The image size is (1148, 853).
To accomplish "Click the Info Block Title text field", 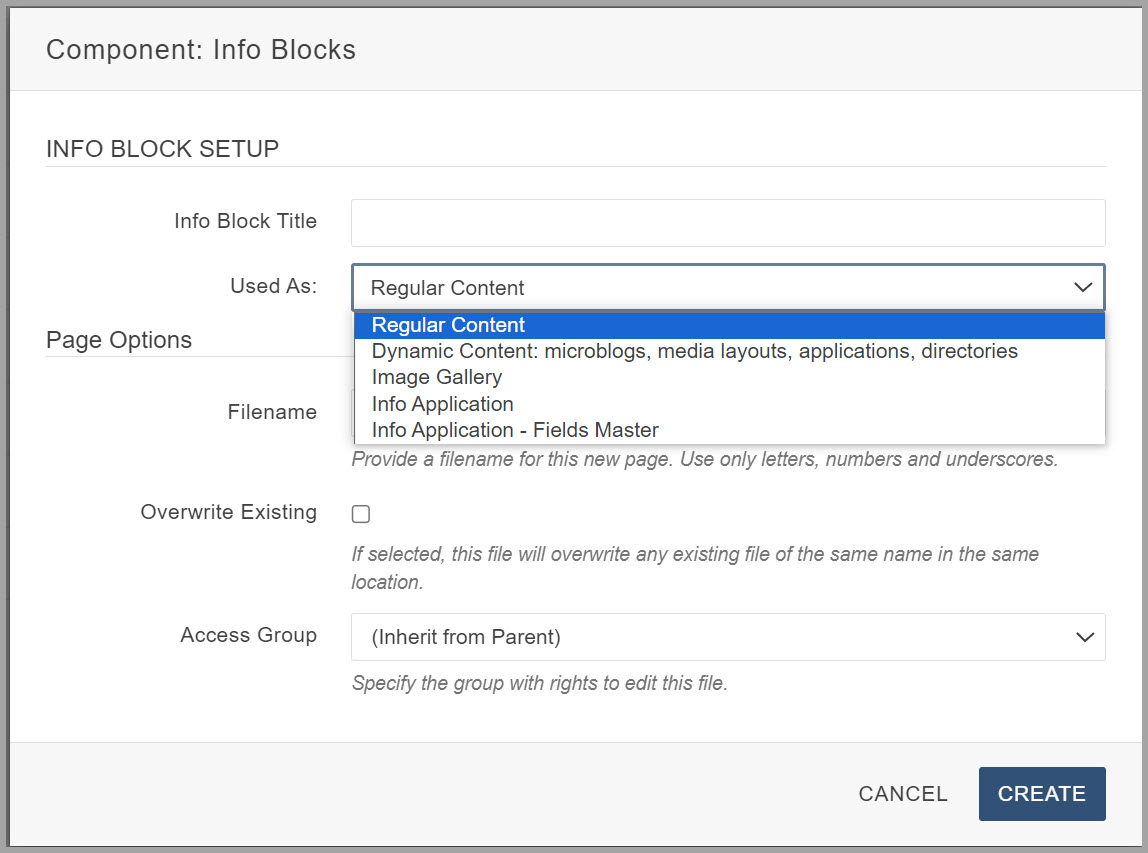I will coord(727,223).
